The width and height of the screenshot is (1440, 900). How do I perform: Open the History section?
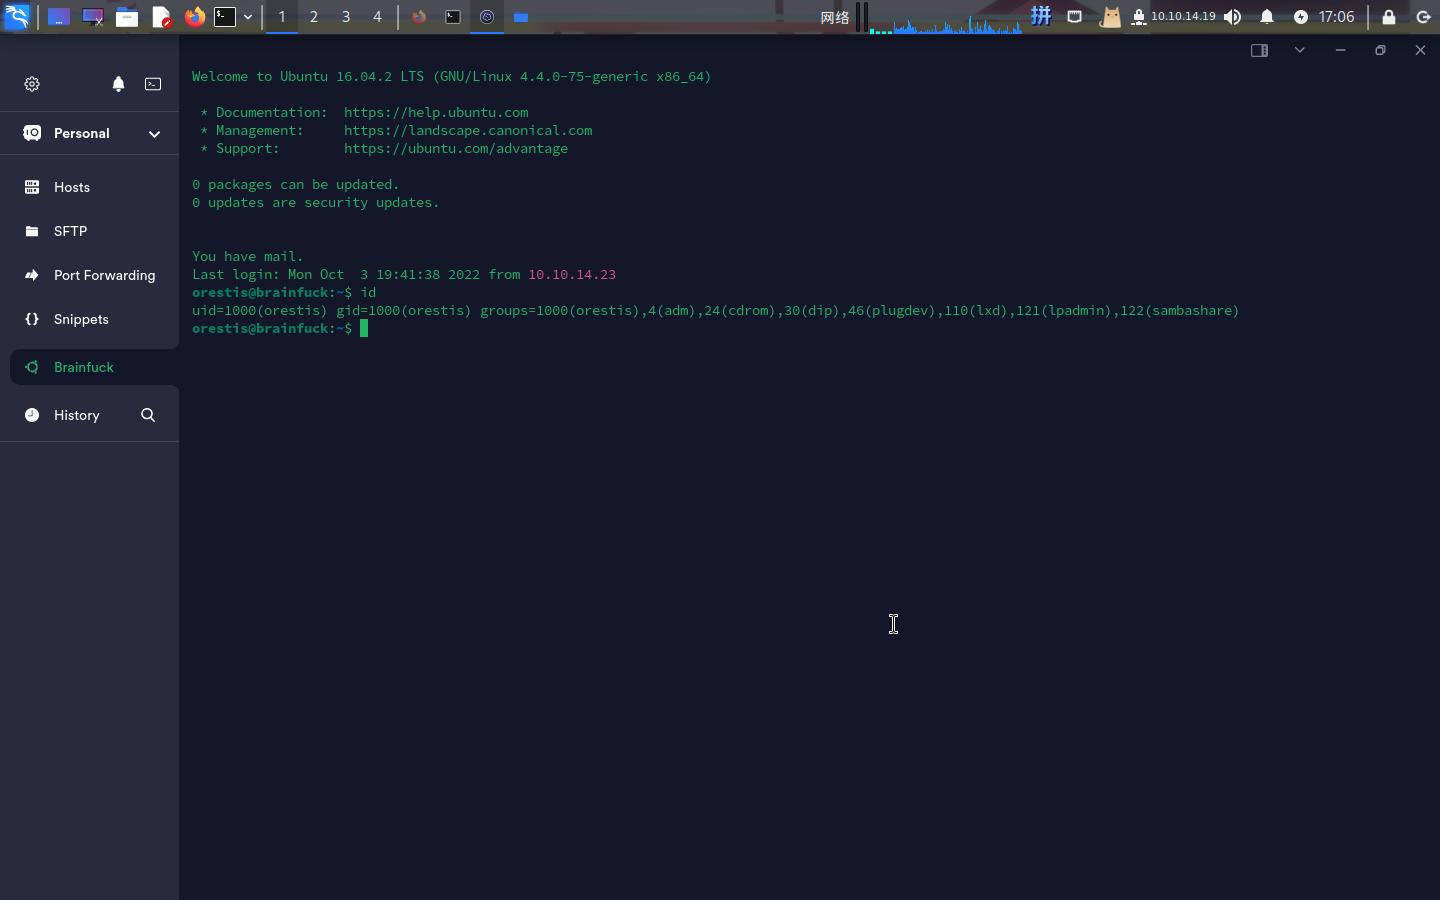pyautogui.click(x=76, y=415)
